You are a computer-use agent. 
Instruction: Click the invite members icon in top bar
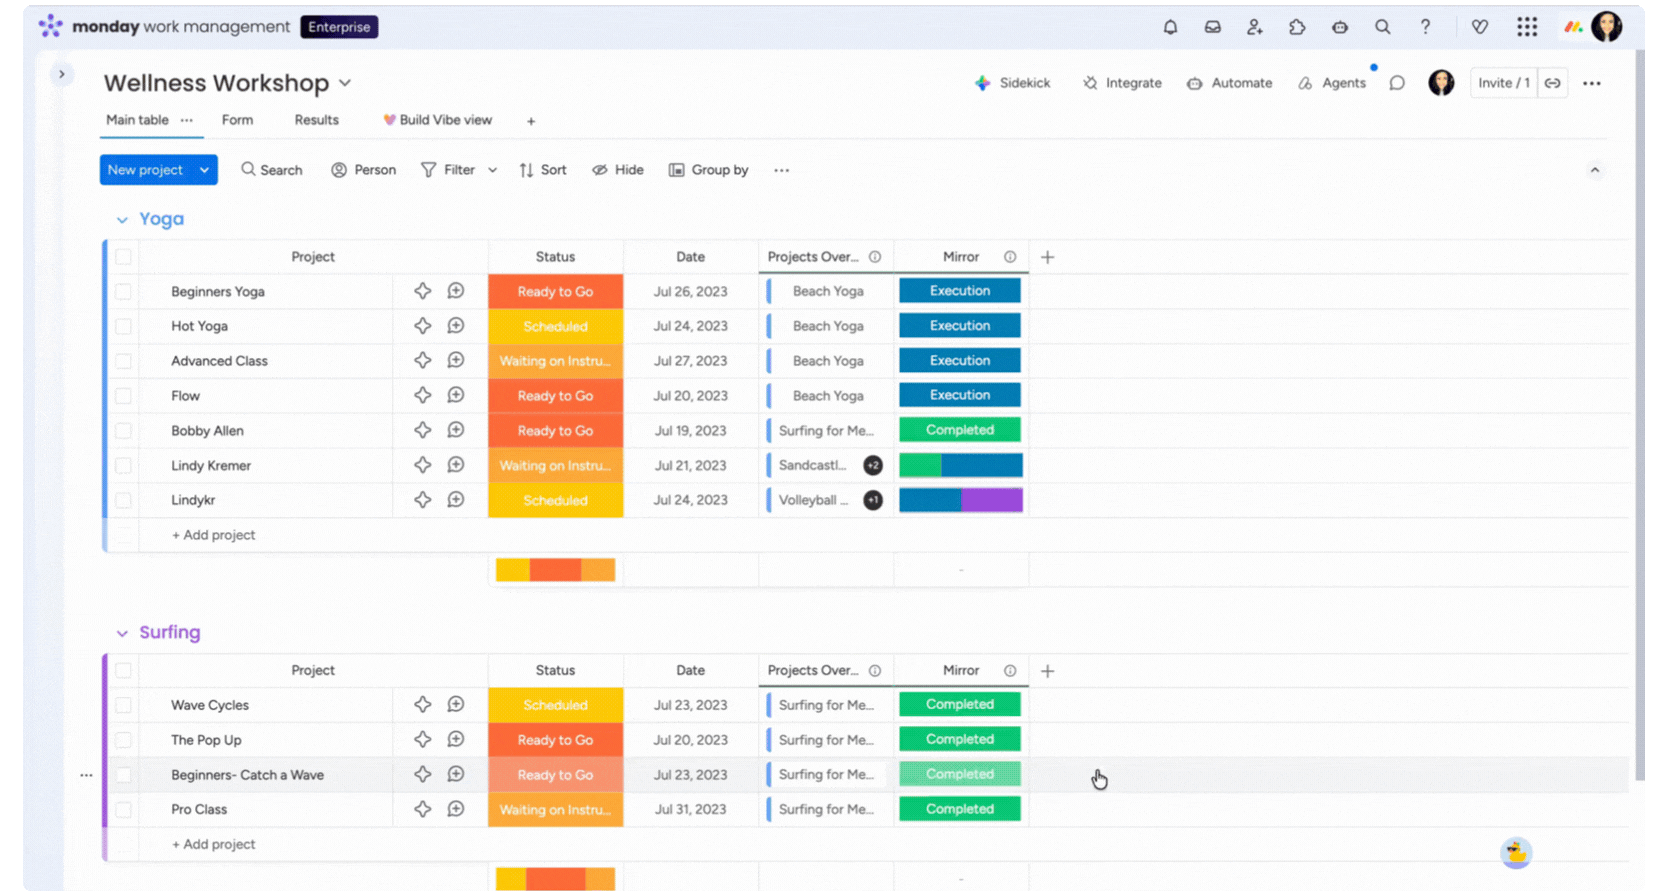1254,27
